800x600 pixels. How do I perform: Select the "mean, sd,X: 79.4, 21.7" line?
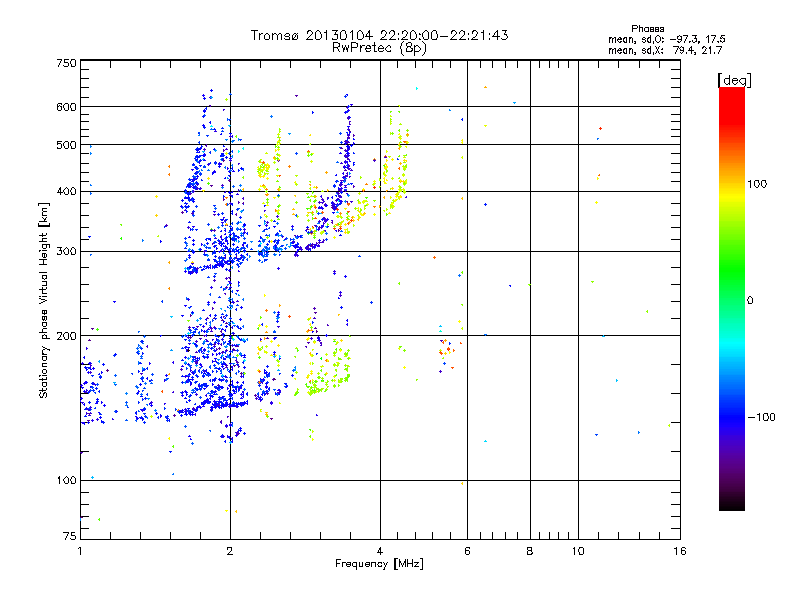point(665,50)
